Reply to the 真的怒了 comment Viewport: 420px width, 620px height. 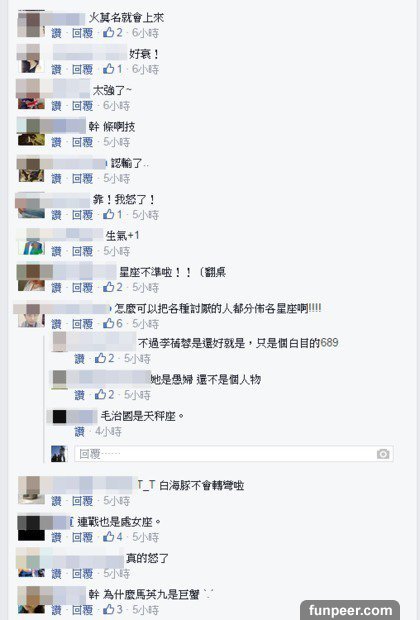click(82, 573)
